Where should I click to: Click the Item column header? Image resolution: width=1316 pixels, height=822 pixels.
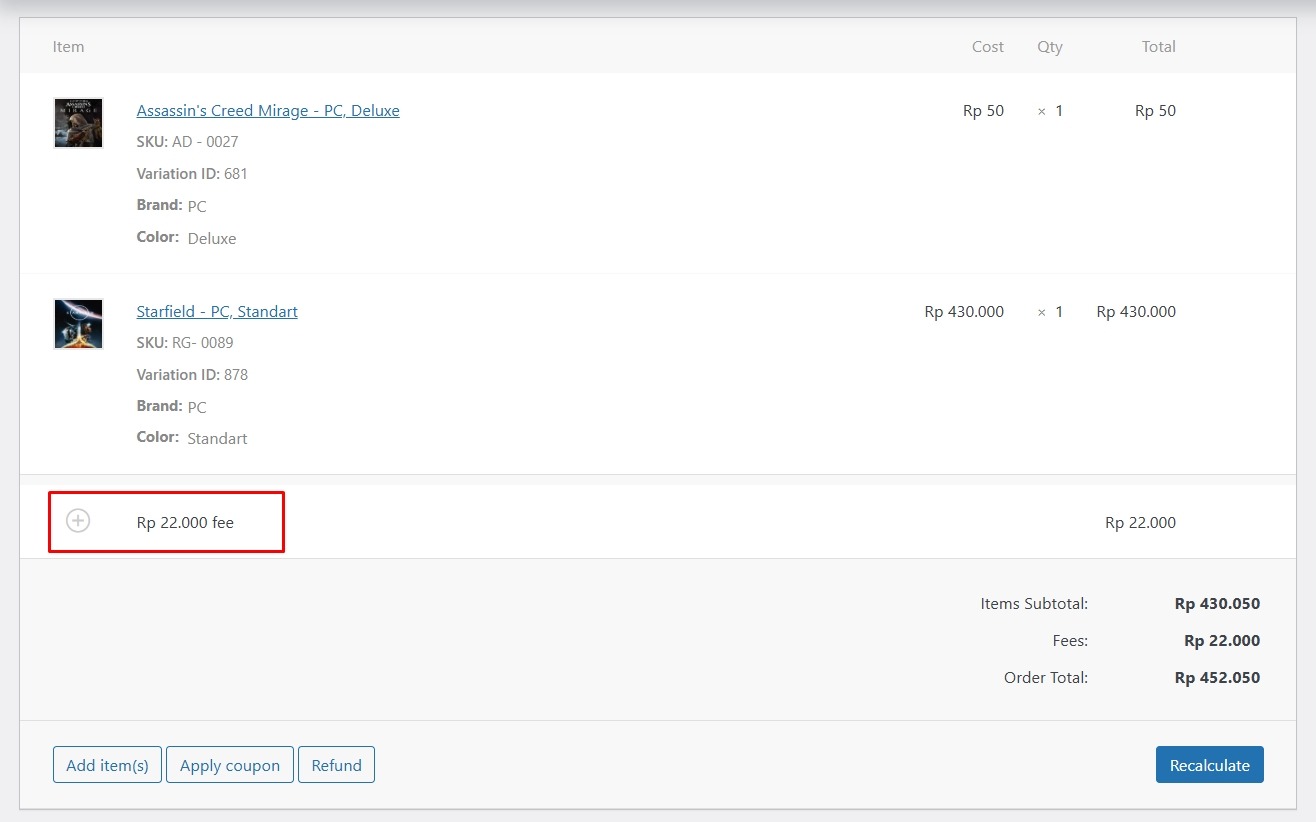[x=68, y=47]
